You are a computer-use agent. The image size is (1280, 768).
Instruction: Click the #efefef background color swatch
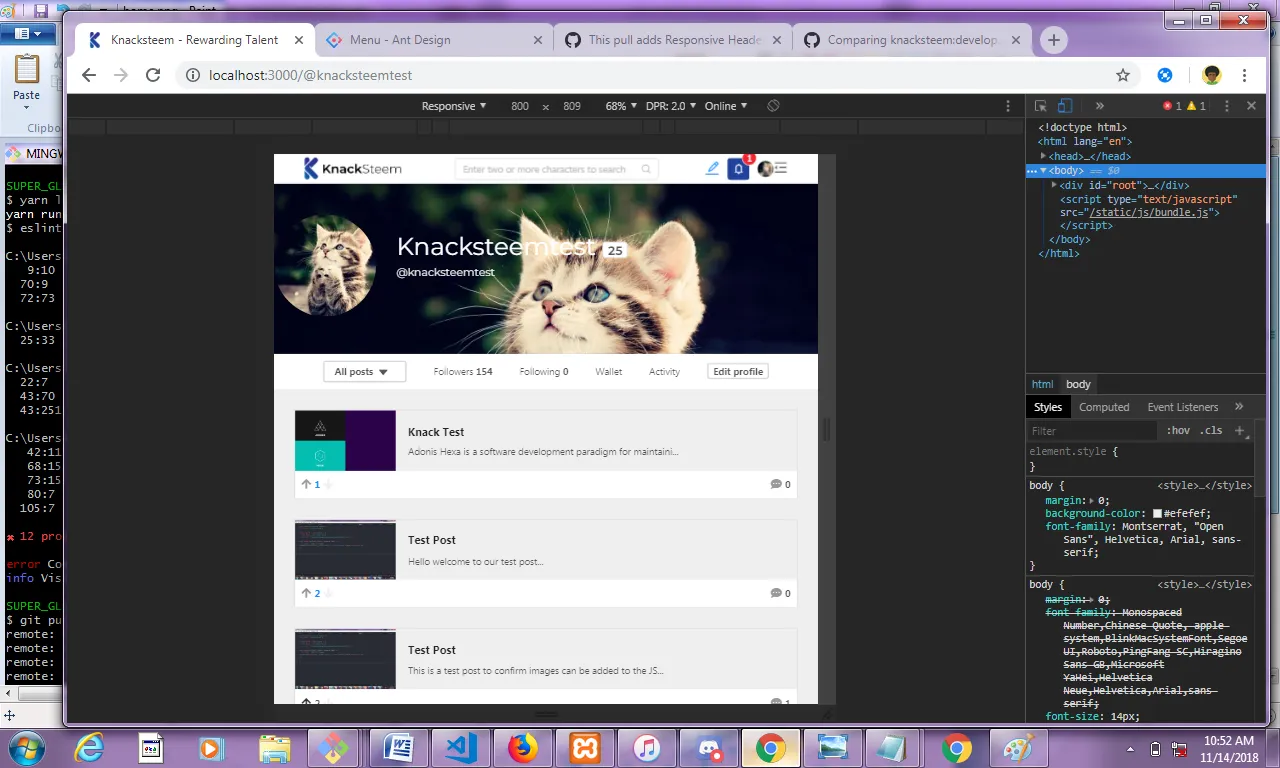click(1157, 513)
